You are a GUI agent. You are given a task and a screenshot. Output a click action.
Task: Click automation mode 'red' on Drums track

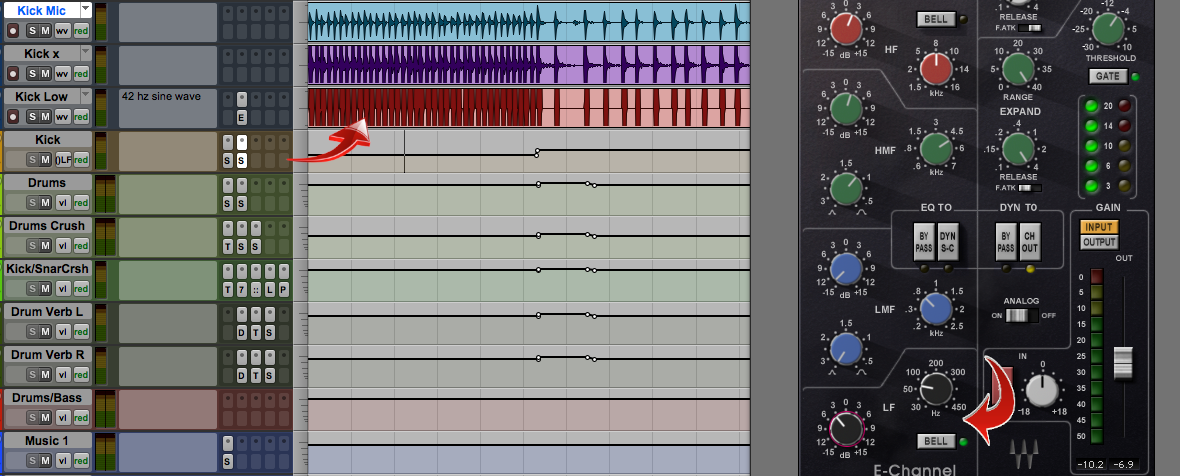81,202
